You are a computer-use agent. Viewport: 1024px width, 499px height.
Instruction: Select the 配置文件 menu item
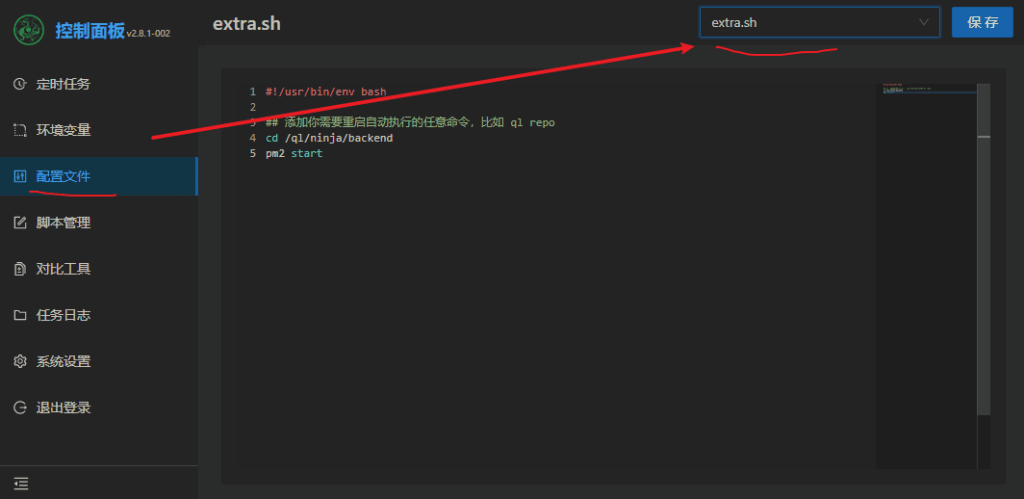click(99, 176)
